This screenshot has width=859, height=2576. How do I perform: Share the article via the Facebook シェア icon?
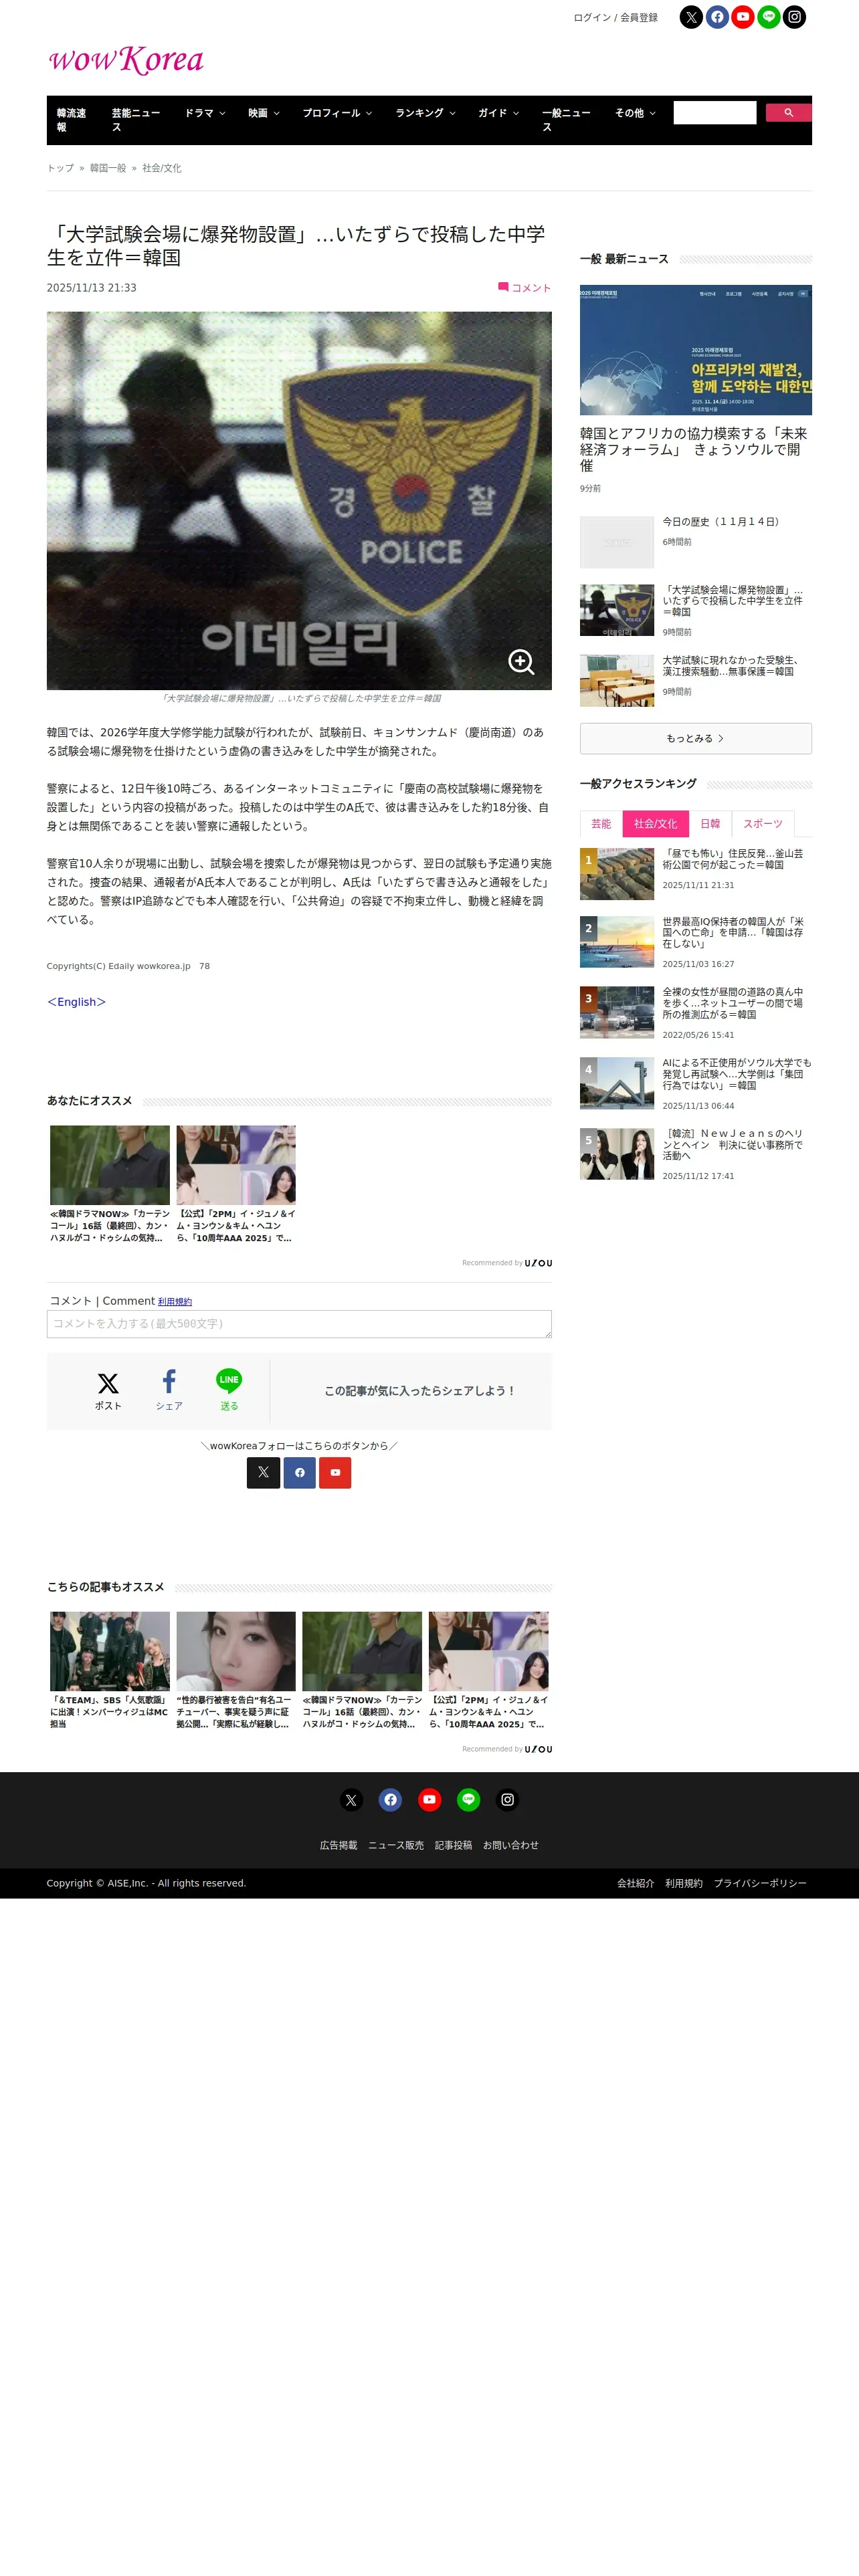(x=169, y=1391)
